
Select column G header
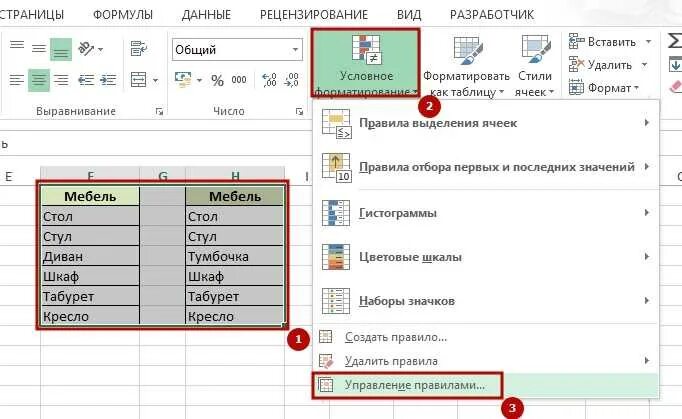click(163, 175)
